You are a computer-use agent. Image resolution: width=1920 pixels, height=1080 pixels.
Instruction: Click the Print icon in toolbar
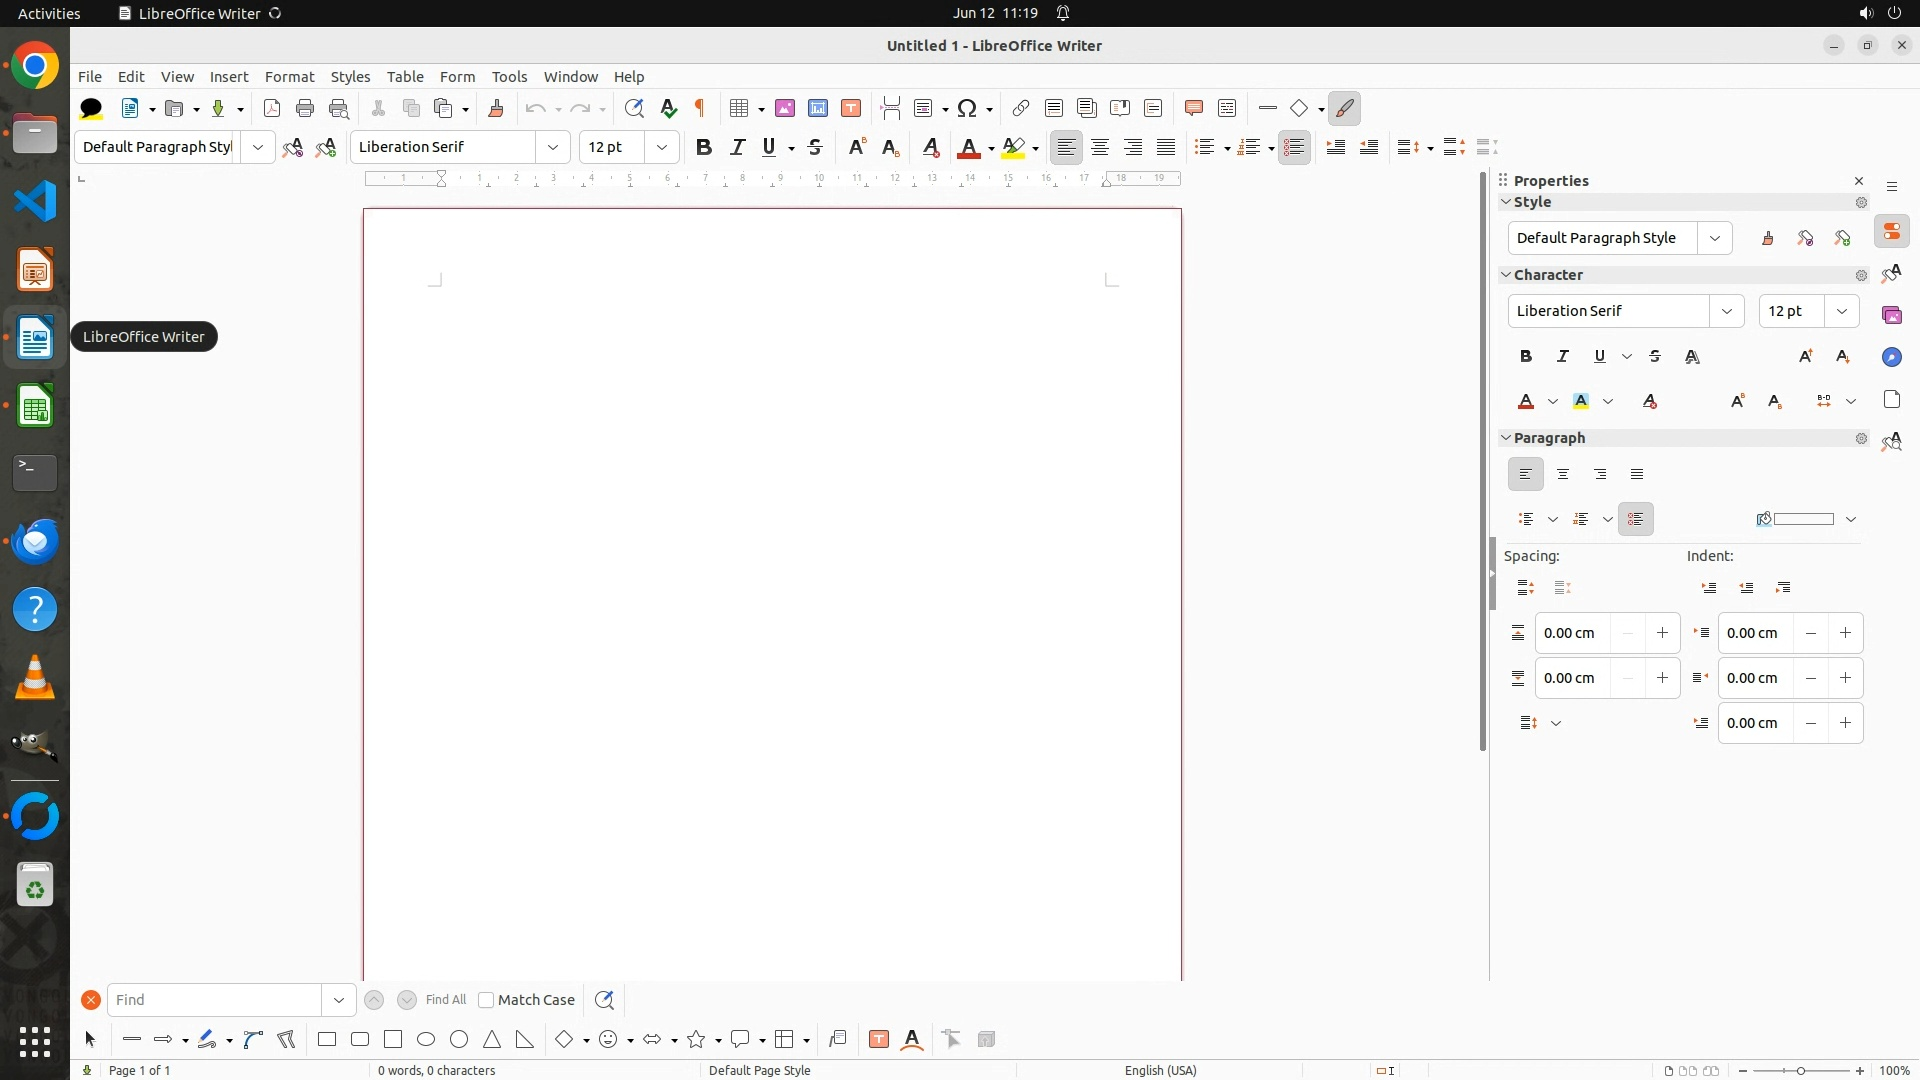pyautogui.click(x=305, y=108)
